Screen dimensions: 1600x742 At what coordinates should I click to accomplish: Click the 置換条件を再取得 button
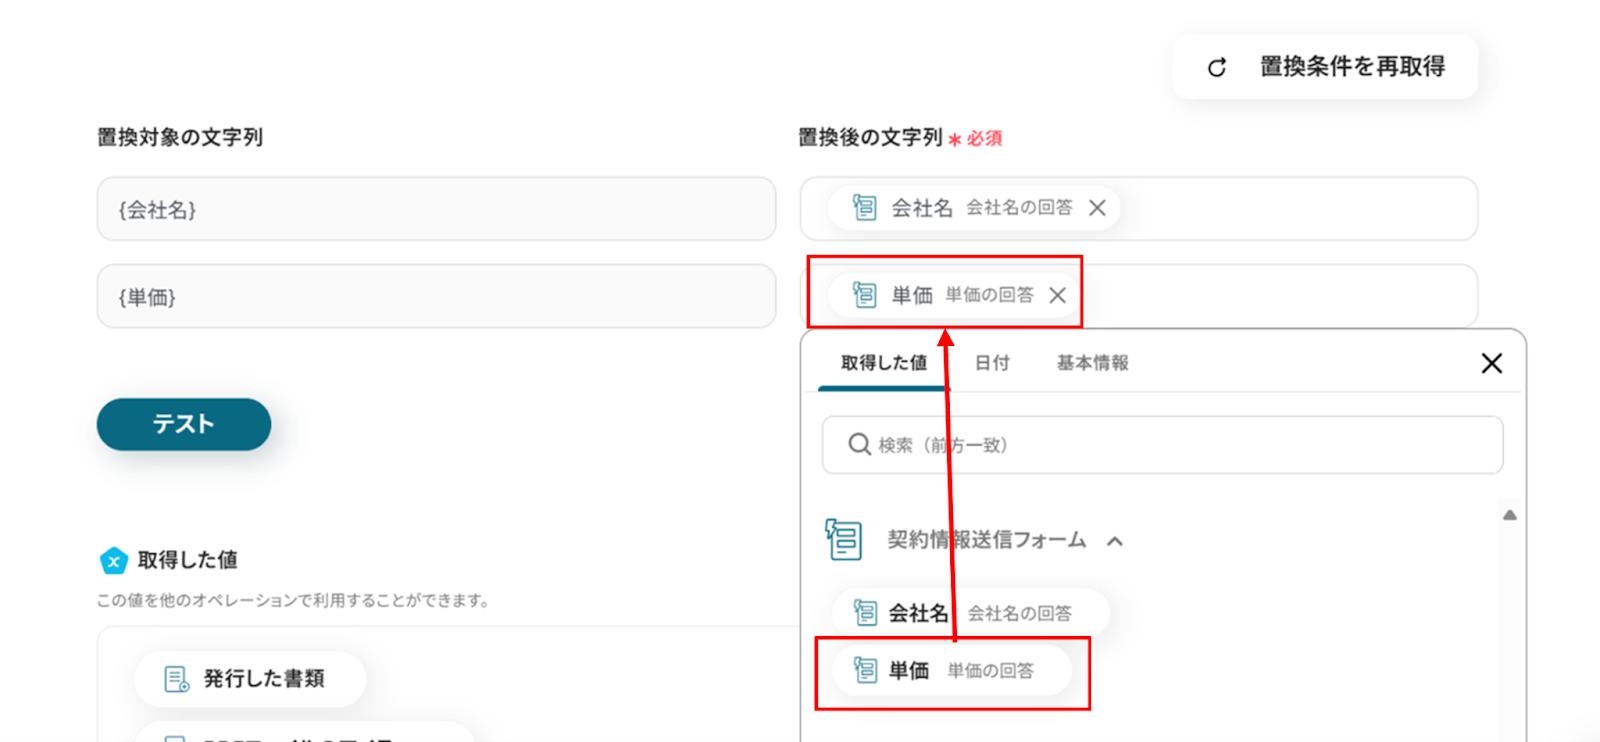(x=1325, y=67)
